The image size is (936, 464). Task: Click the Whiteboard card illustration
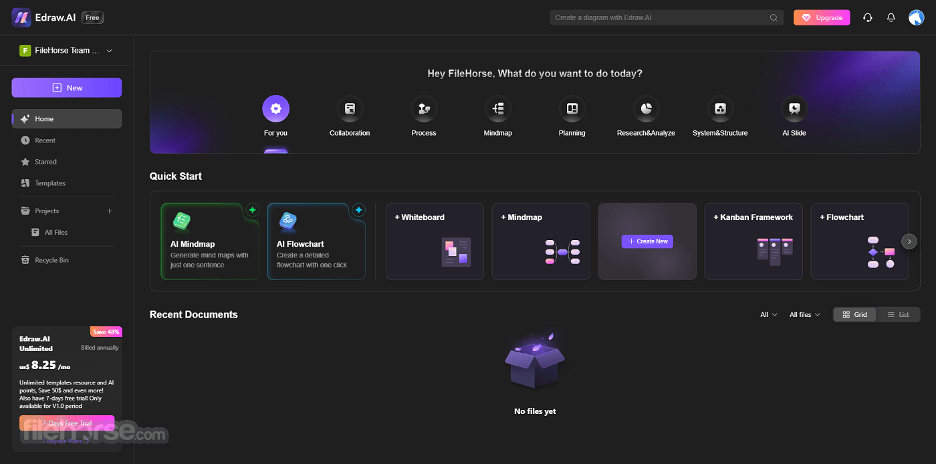(x=456, y=251)
